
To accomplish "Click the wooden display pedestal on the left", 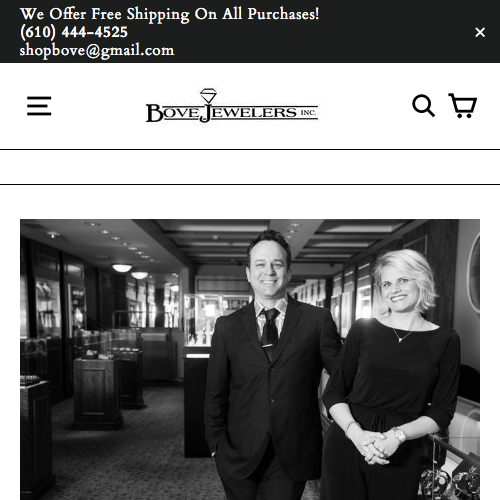I will [x=98, y=393].
